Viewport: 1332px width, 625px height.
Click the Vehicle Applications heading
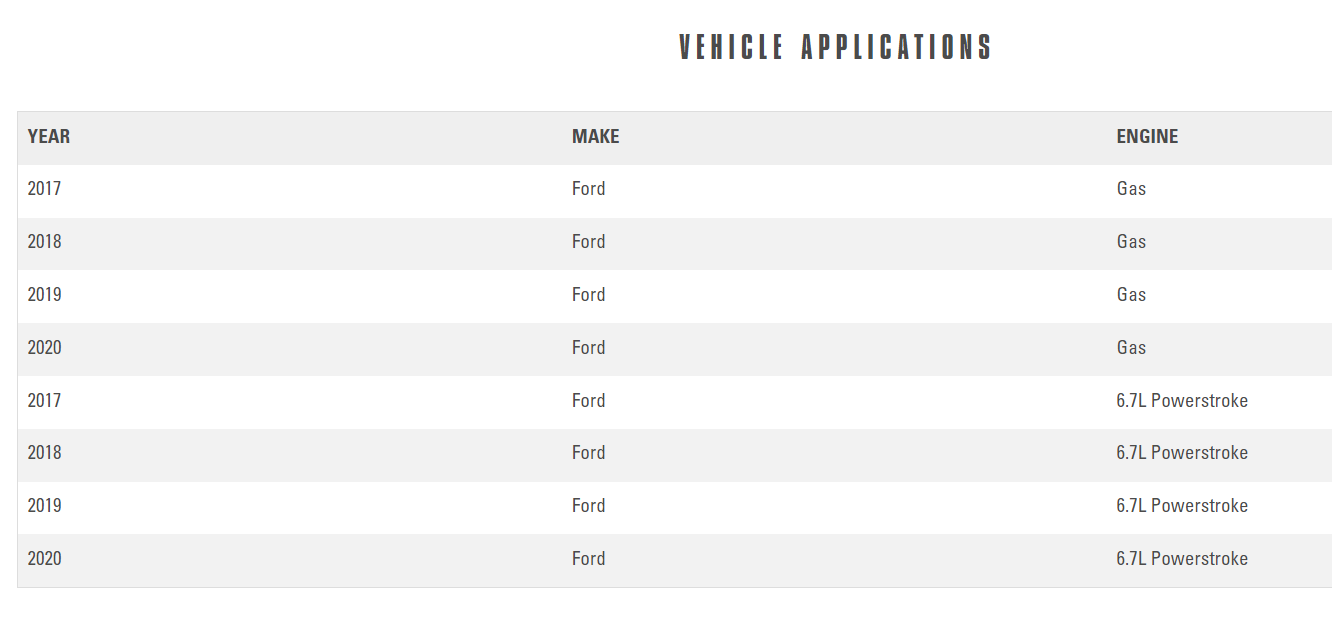pos(835,47)
